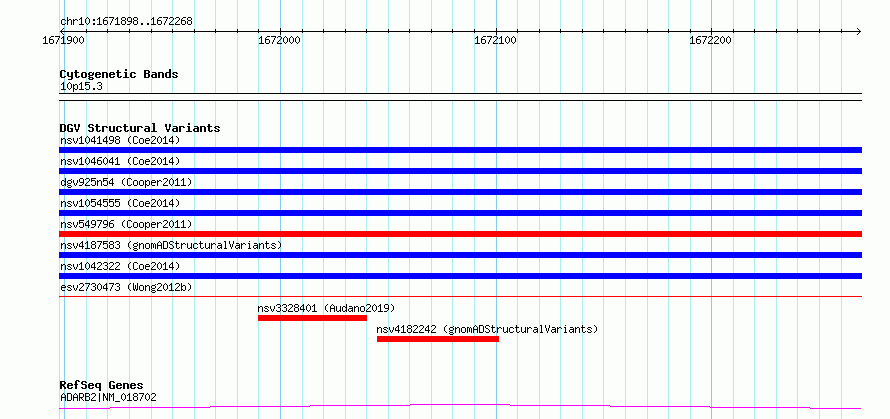Select the short red bar under nsv3328401
The width and height of the screenshot is (890, 419).
tap(312, 318)
